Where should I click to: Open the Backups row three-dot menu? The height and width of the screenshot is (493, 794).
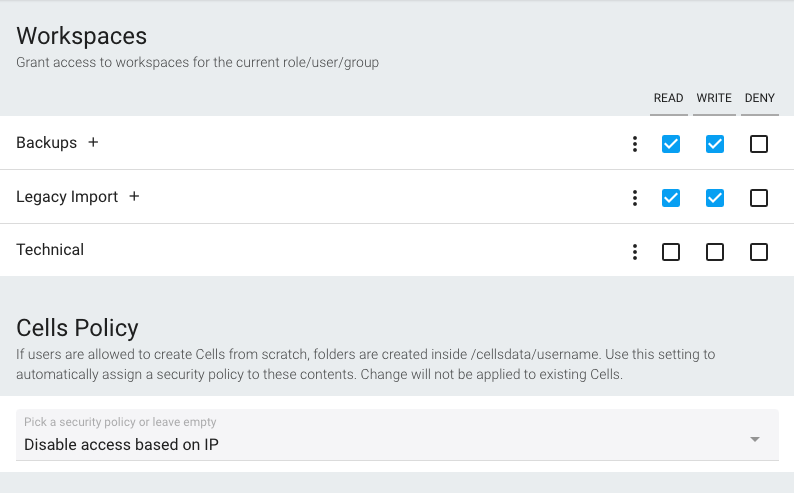(x=634, y=144)
